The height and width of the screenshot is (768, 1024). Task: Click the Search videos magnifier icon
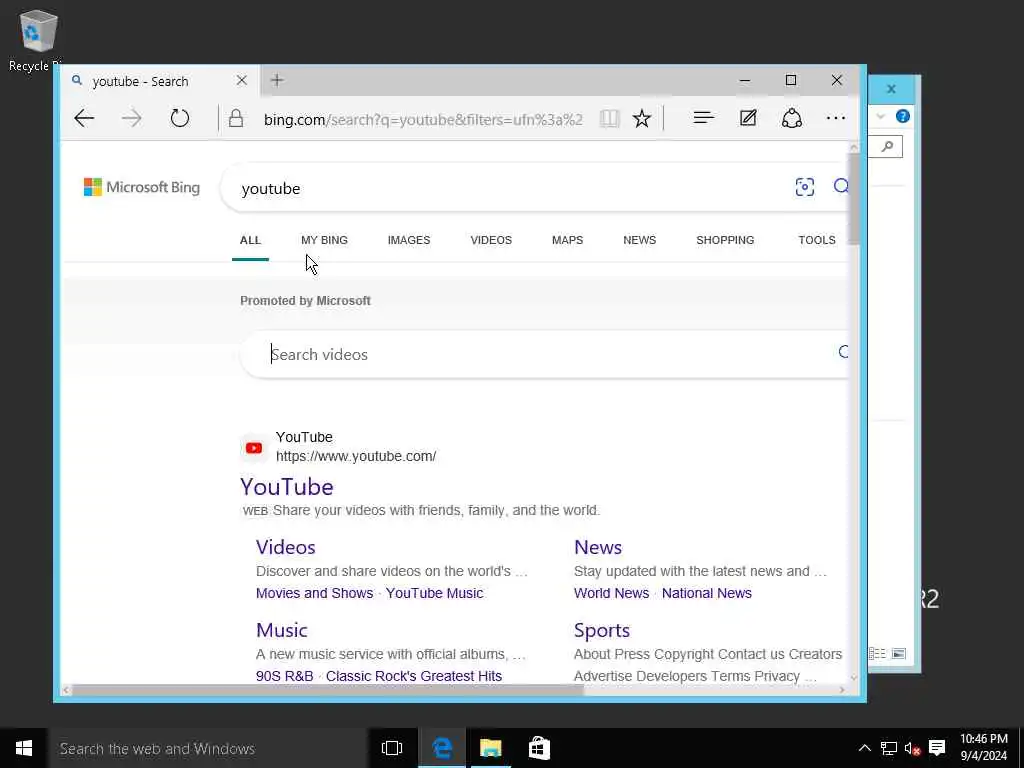pos(843,353)
